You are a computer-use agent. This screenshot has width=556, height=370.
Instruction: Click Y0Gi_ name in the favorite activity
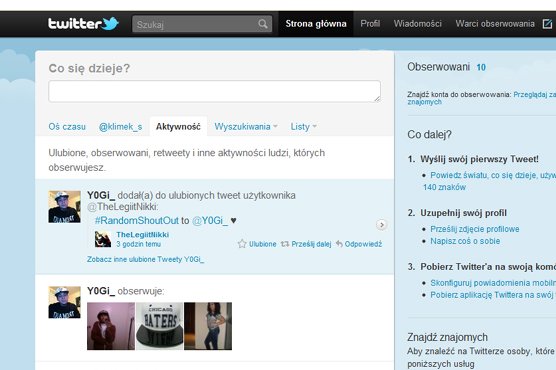tap(101, 195)
